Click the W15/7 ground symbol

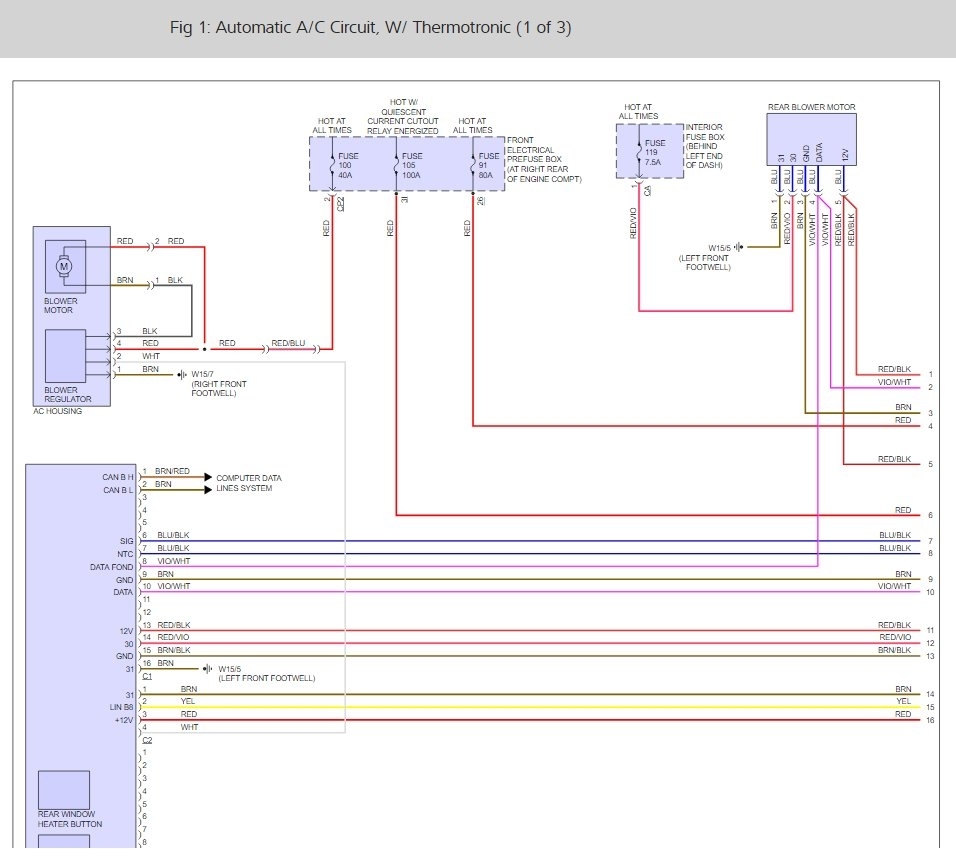click(181, 375)
